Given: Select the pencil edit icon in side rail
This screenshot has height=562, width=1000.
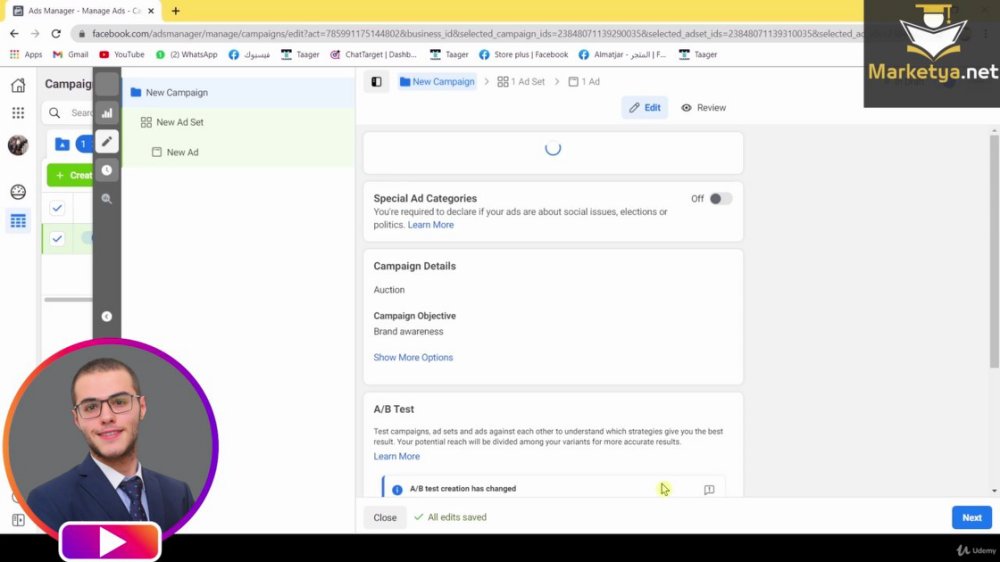Looking at the screenshot, I should pos(107,142).
